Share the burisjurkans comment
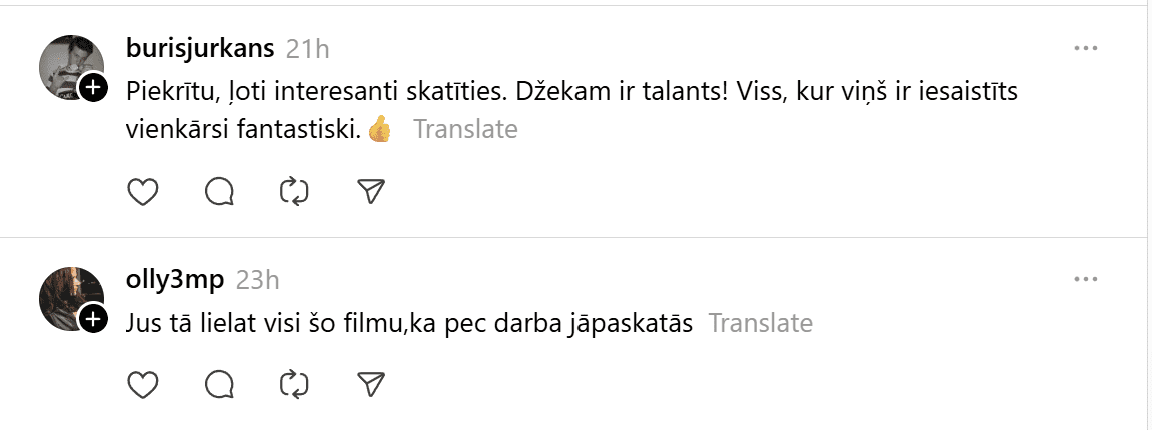This screenshot has height=430, width=1152. click(371, 191)
